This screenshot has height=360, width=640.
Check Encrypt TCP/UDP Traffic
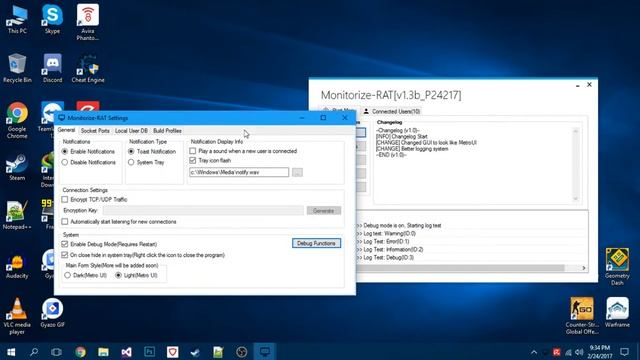click(64, 200)
